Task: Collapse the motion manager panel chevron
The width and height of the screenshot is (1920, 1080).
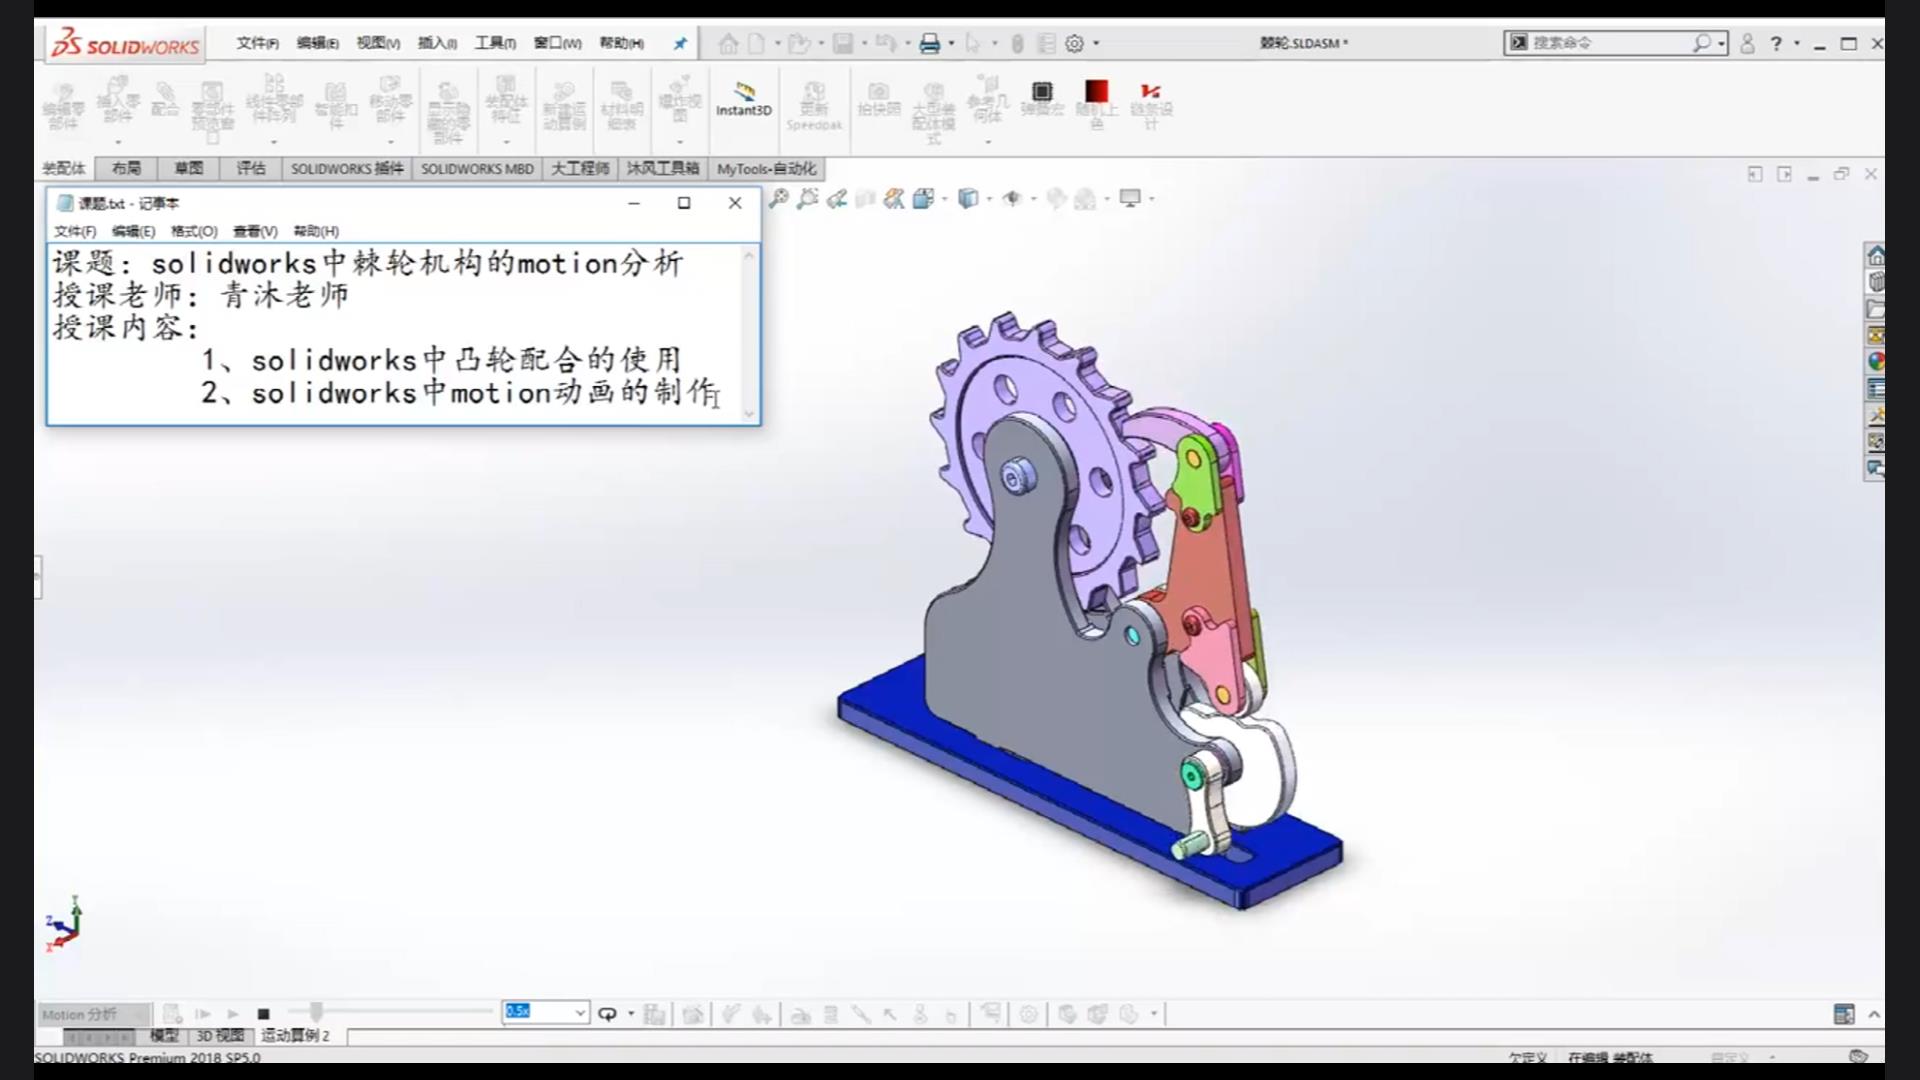Action: [x=1874, y=1014]
